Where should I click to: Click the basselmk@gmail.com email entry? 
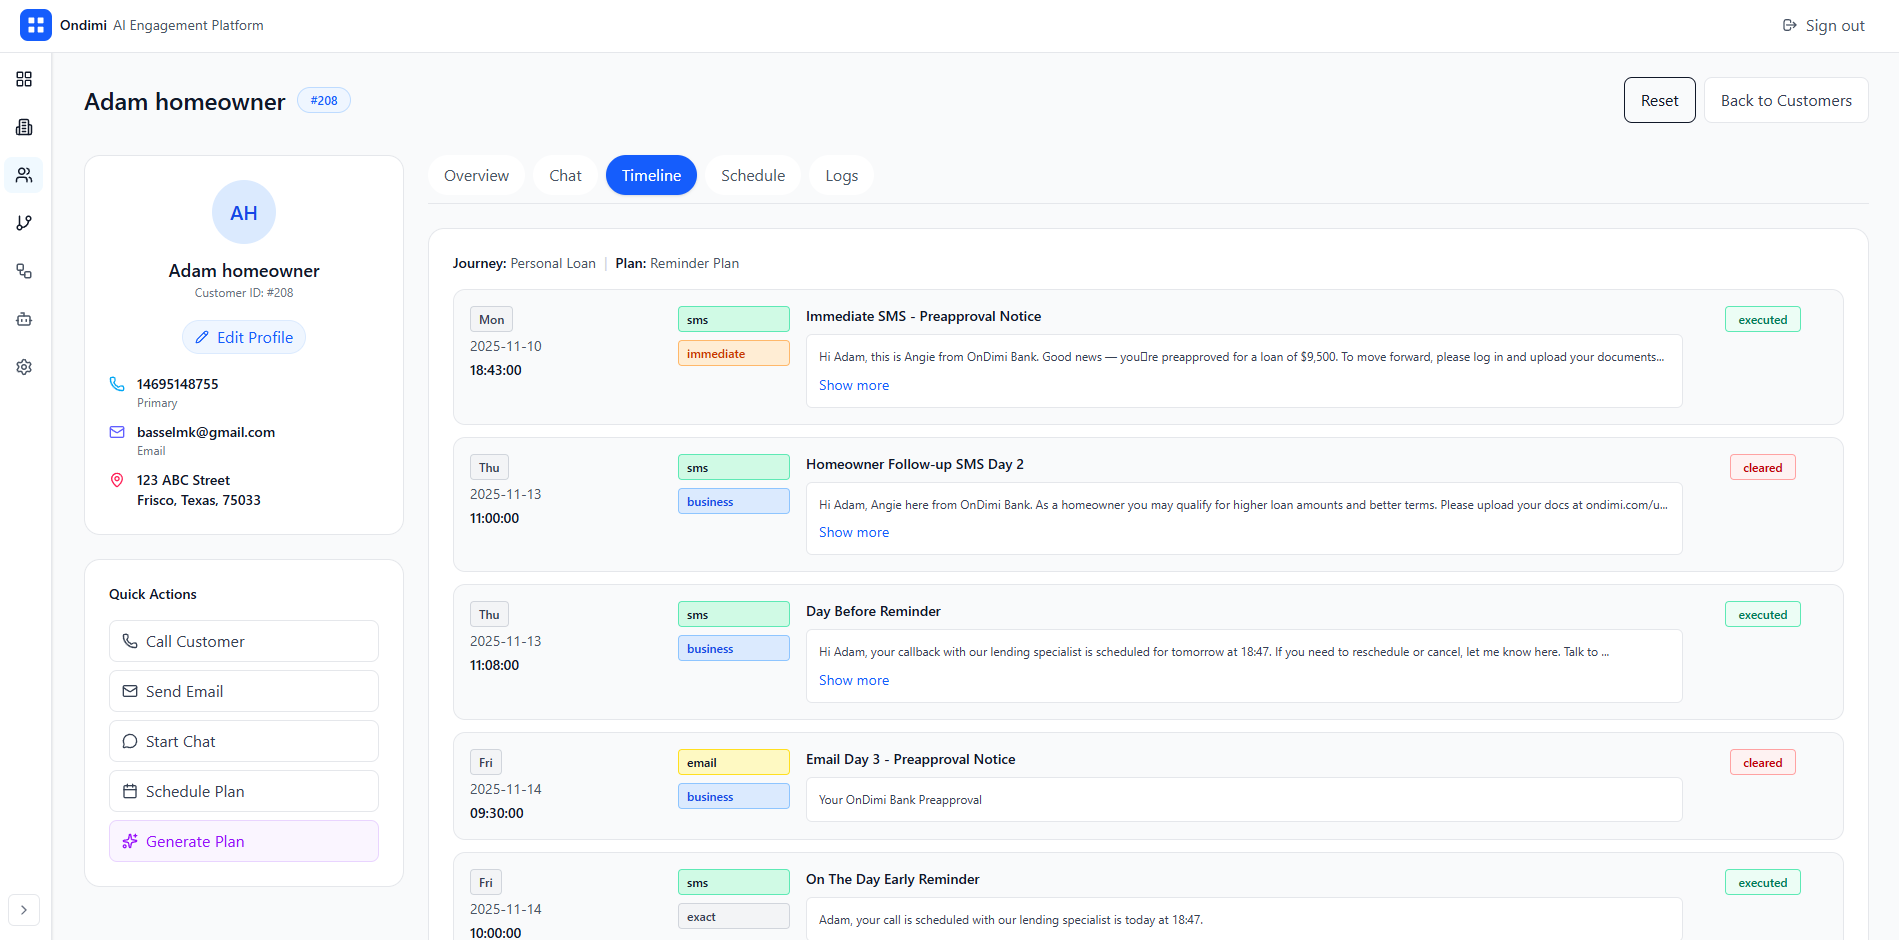205,432
